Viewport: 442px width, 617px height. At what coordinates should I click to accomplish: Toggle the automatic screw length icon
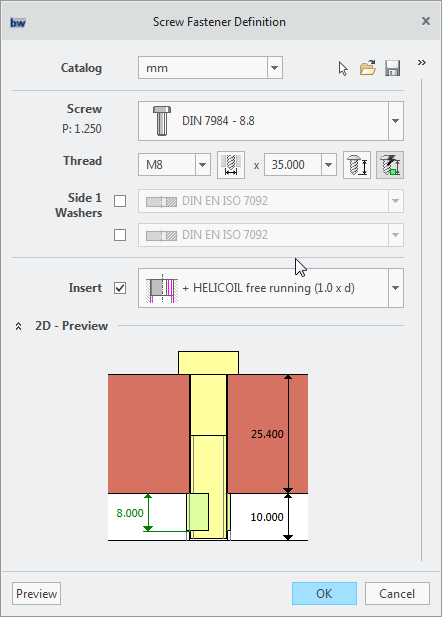pyautogui.click(x=390, y=165)
